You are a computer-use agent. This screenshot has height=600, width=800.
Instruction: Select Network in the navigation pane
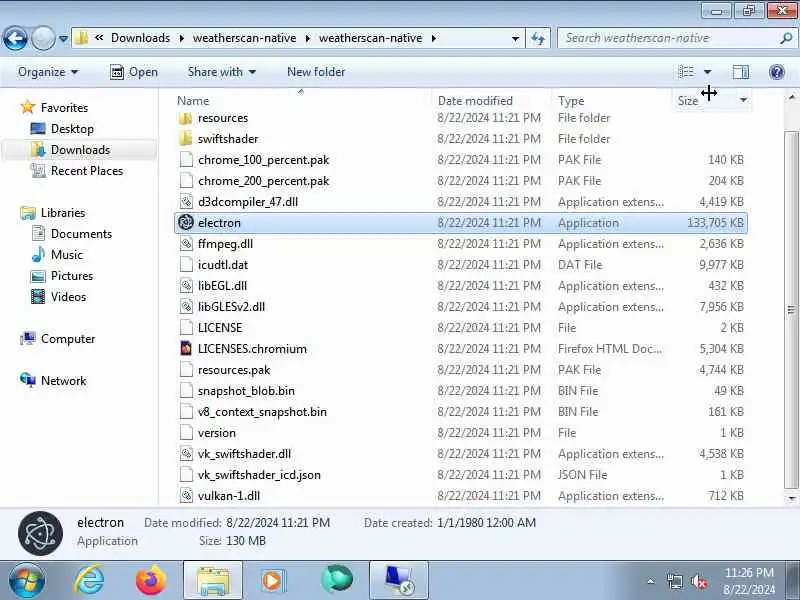(x=63, y=381)
